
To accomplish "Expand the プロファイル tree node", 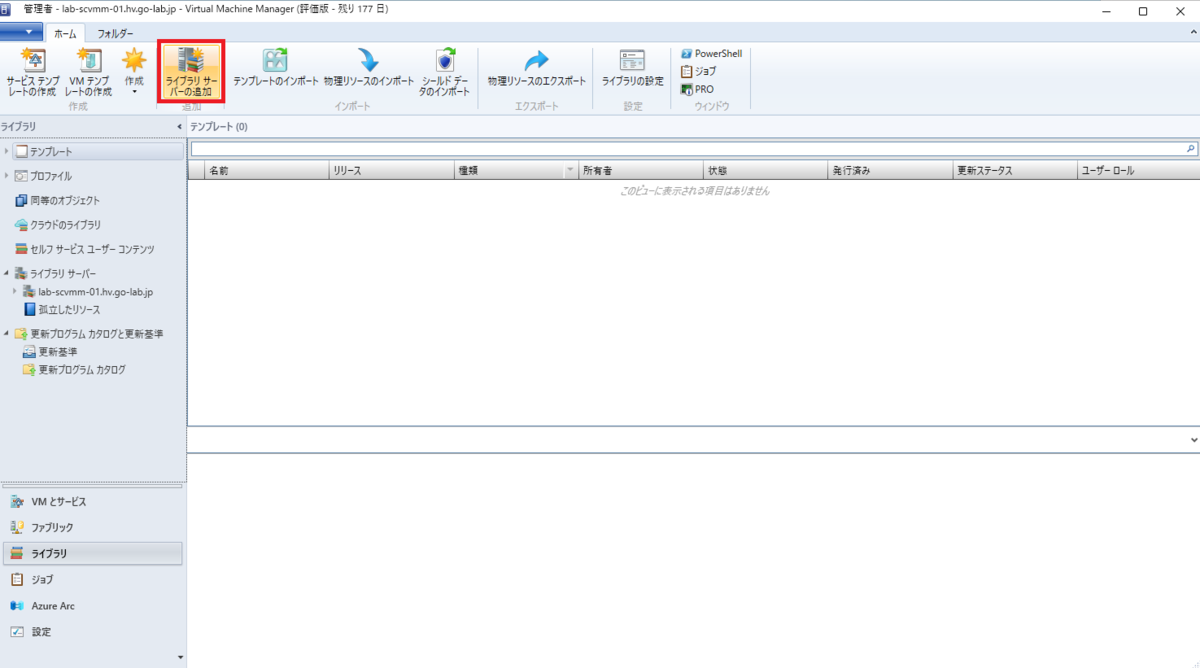I will [7, 176].
